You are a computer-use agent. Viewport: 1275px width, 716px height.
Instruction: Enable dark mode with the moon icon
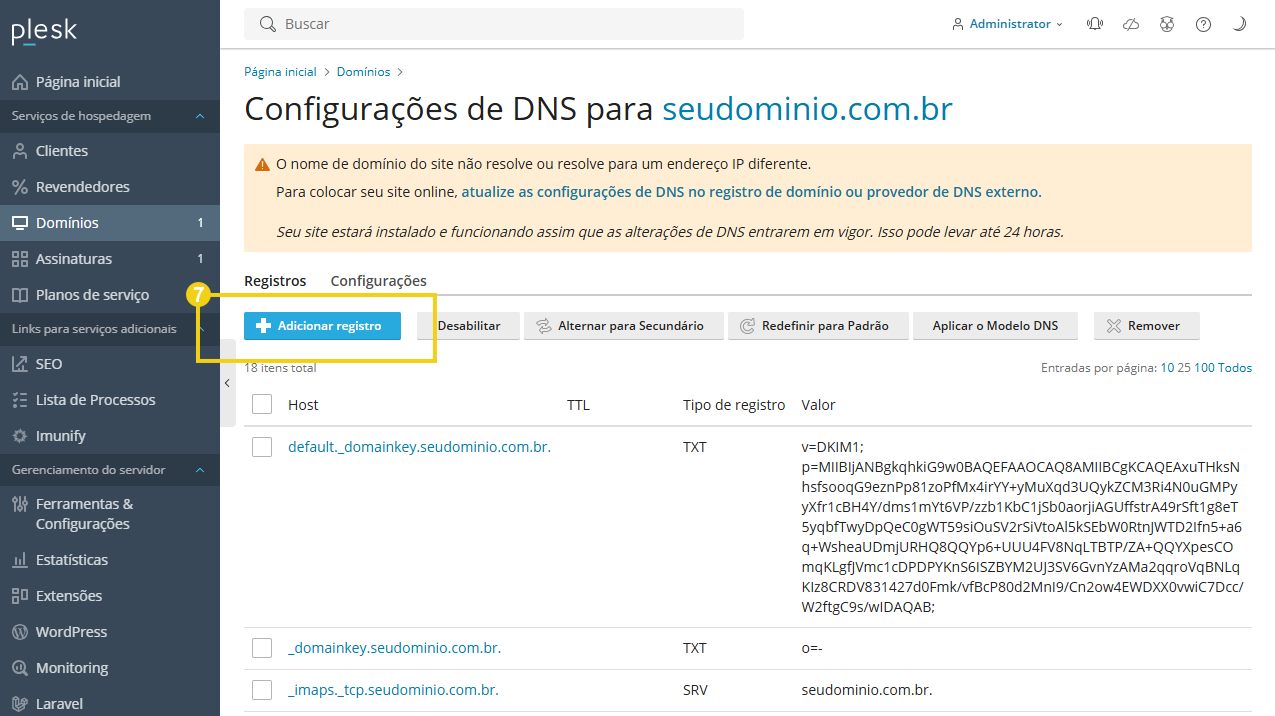(1239, 23)
